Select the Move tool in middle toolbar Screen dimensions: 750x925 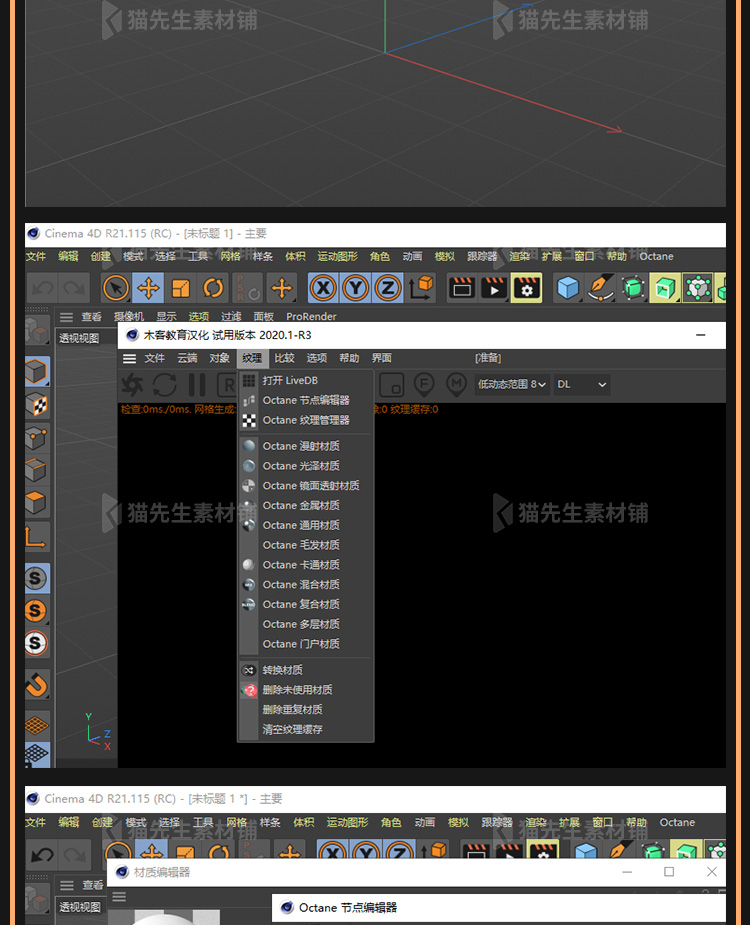pos(148,289)
